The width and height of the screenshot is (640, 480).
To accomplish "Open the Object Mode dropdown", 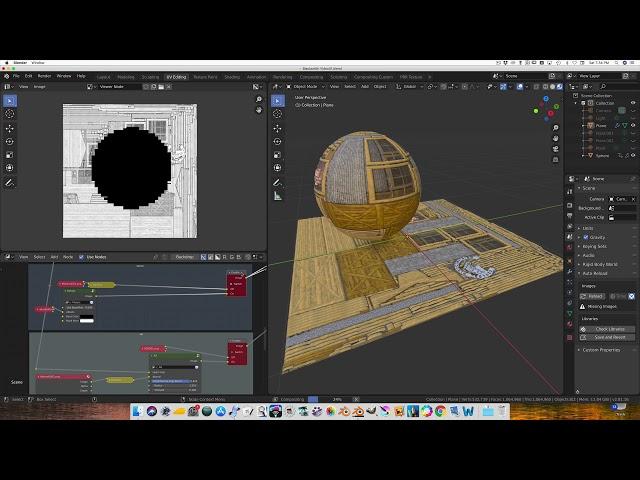I will coord(306,87).
